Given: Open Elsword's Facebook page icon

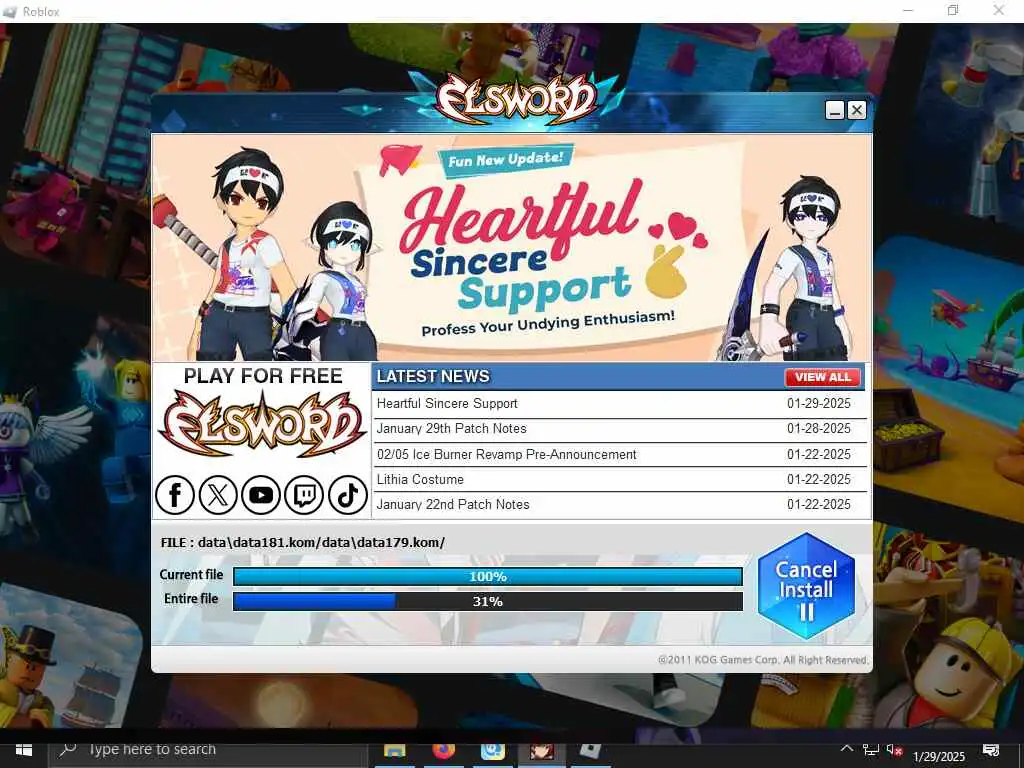Looking at the screenshot, I should coord(174,495).
